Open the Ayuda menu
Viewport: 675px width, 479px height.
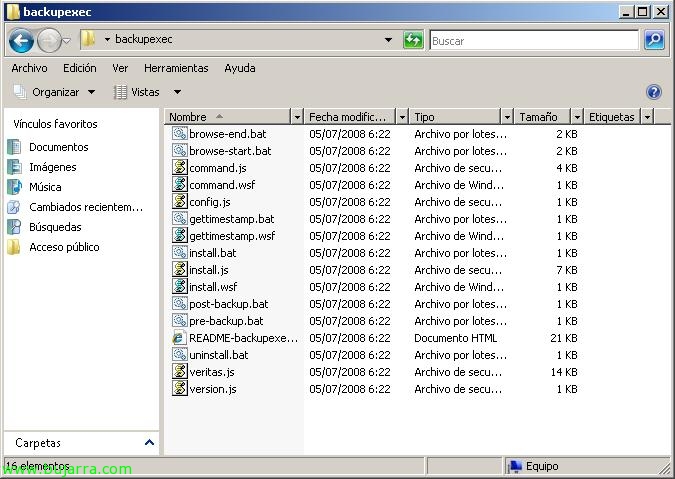[x=240, y=68]
